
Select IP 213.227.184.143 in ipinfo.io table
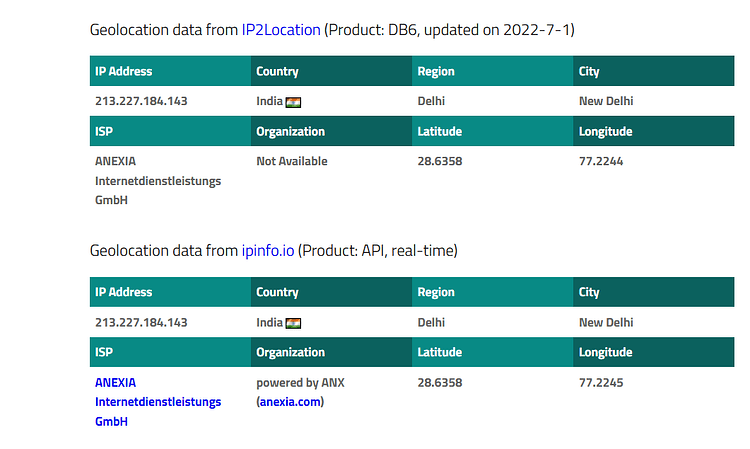141,322
